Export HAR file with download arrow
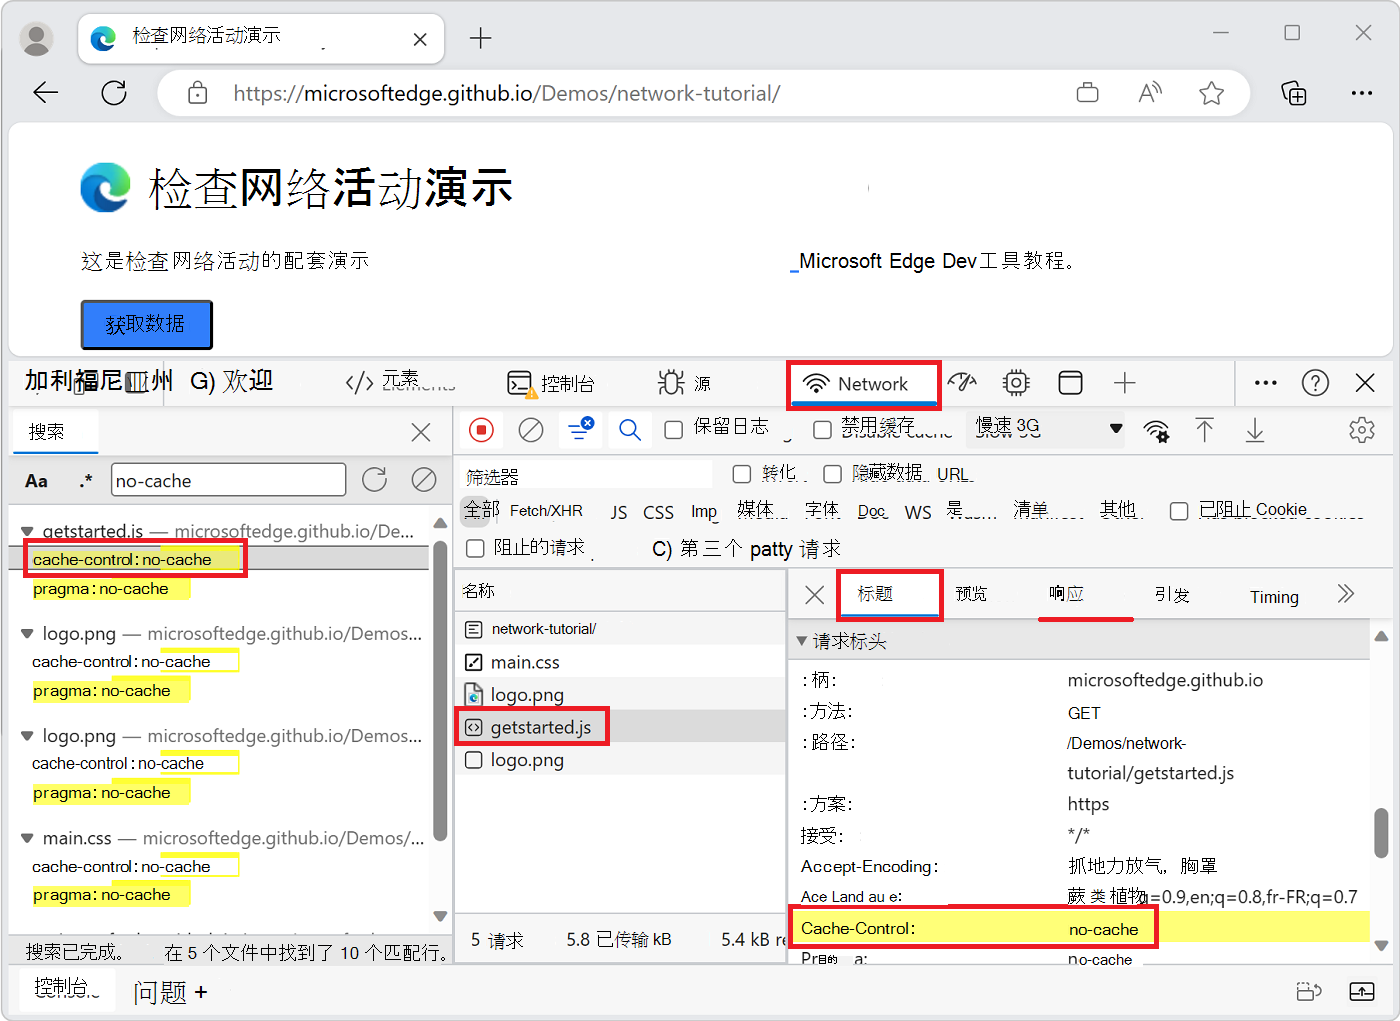 coord(1254,429)
